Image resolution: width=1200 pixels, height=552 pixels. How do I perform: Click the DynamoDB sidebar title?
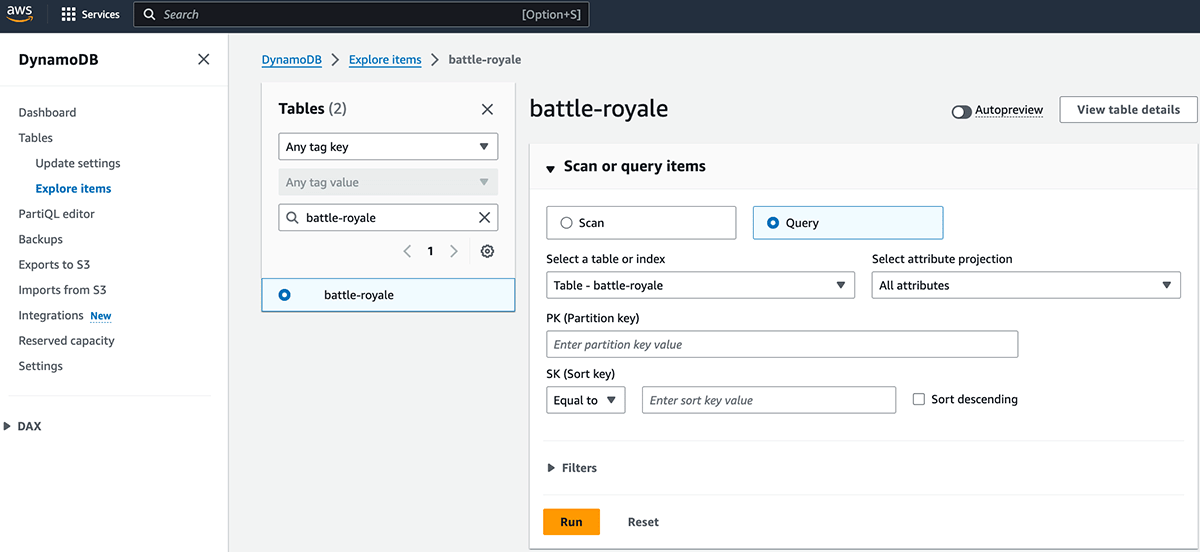[x=58, y=60]
